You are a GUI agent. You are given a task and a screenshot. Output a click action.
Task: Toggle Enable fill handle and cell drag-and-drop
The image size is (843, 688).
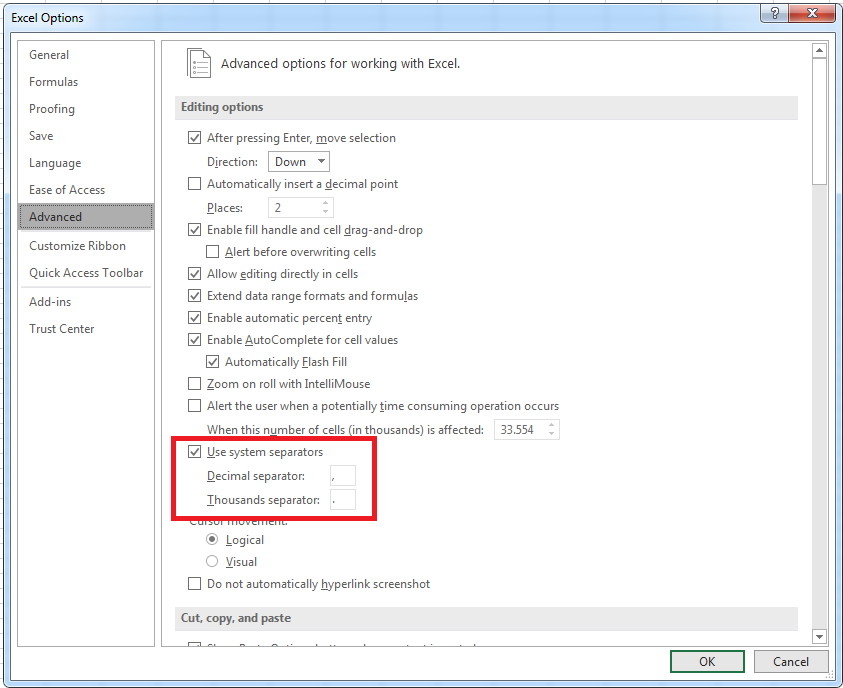[x=194, y=230]
